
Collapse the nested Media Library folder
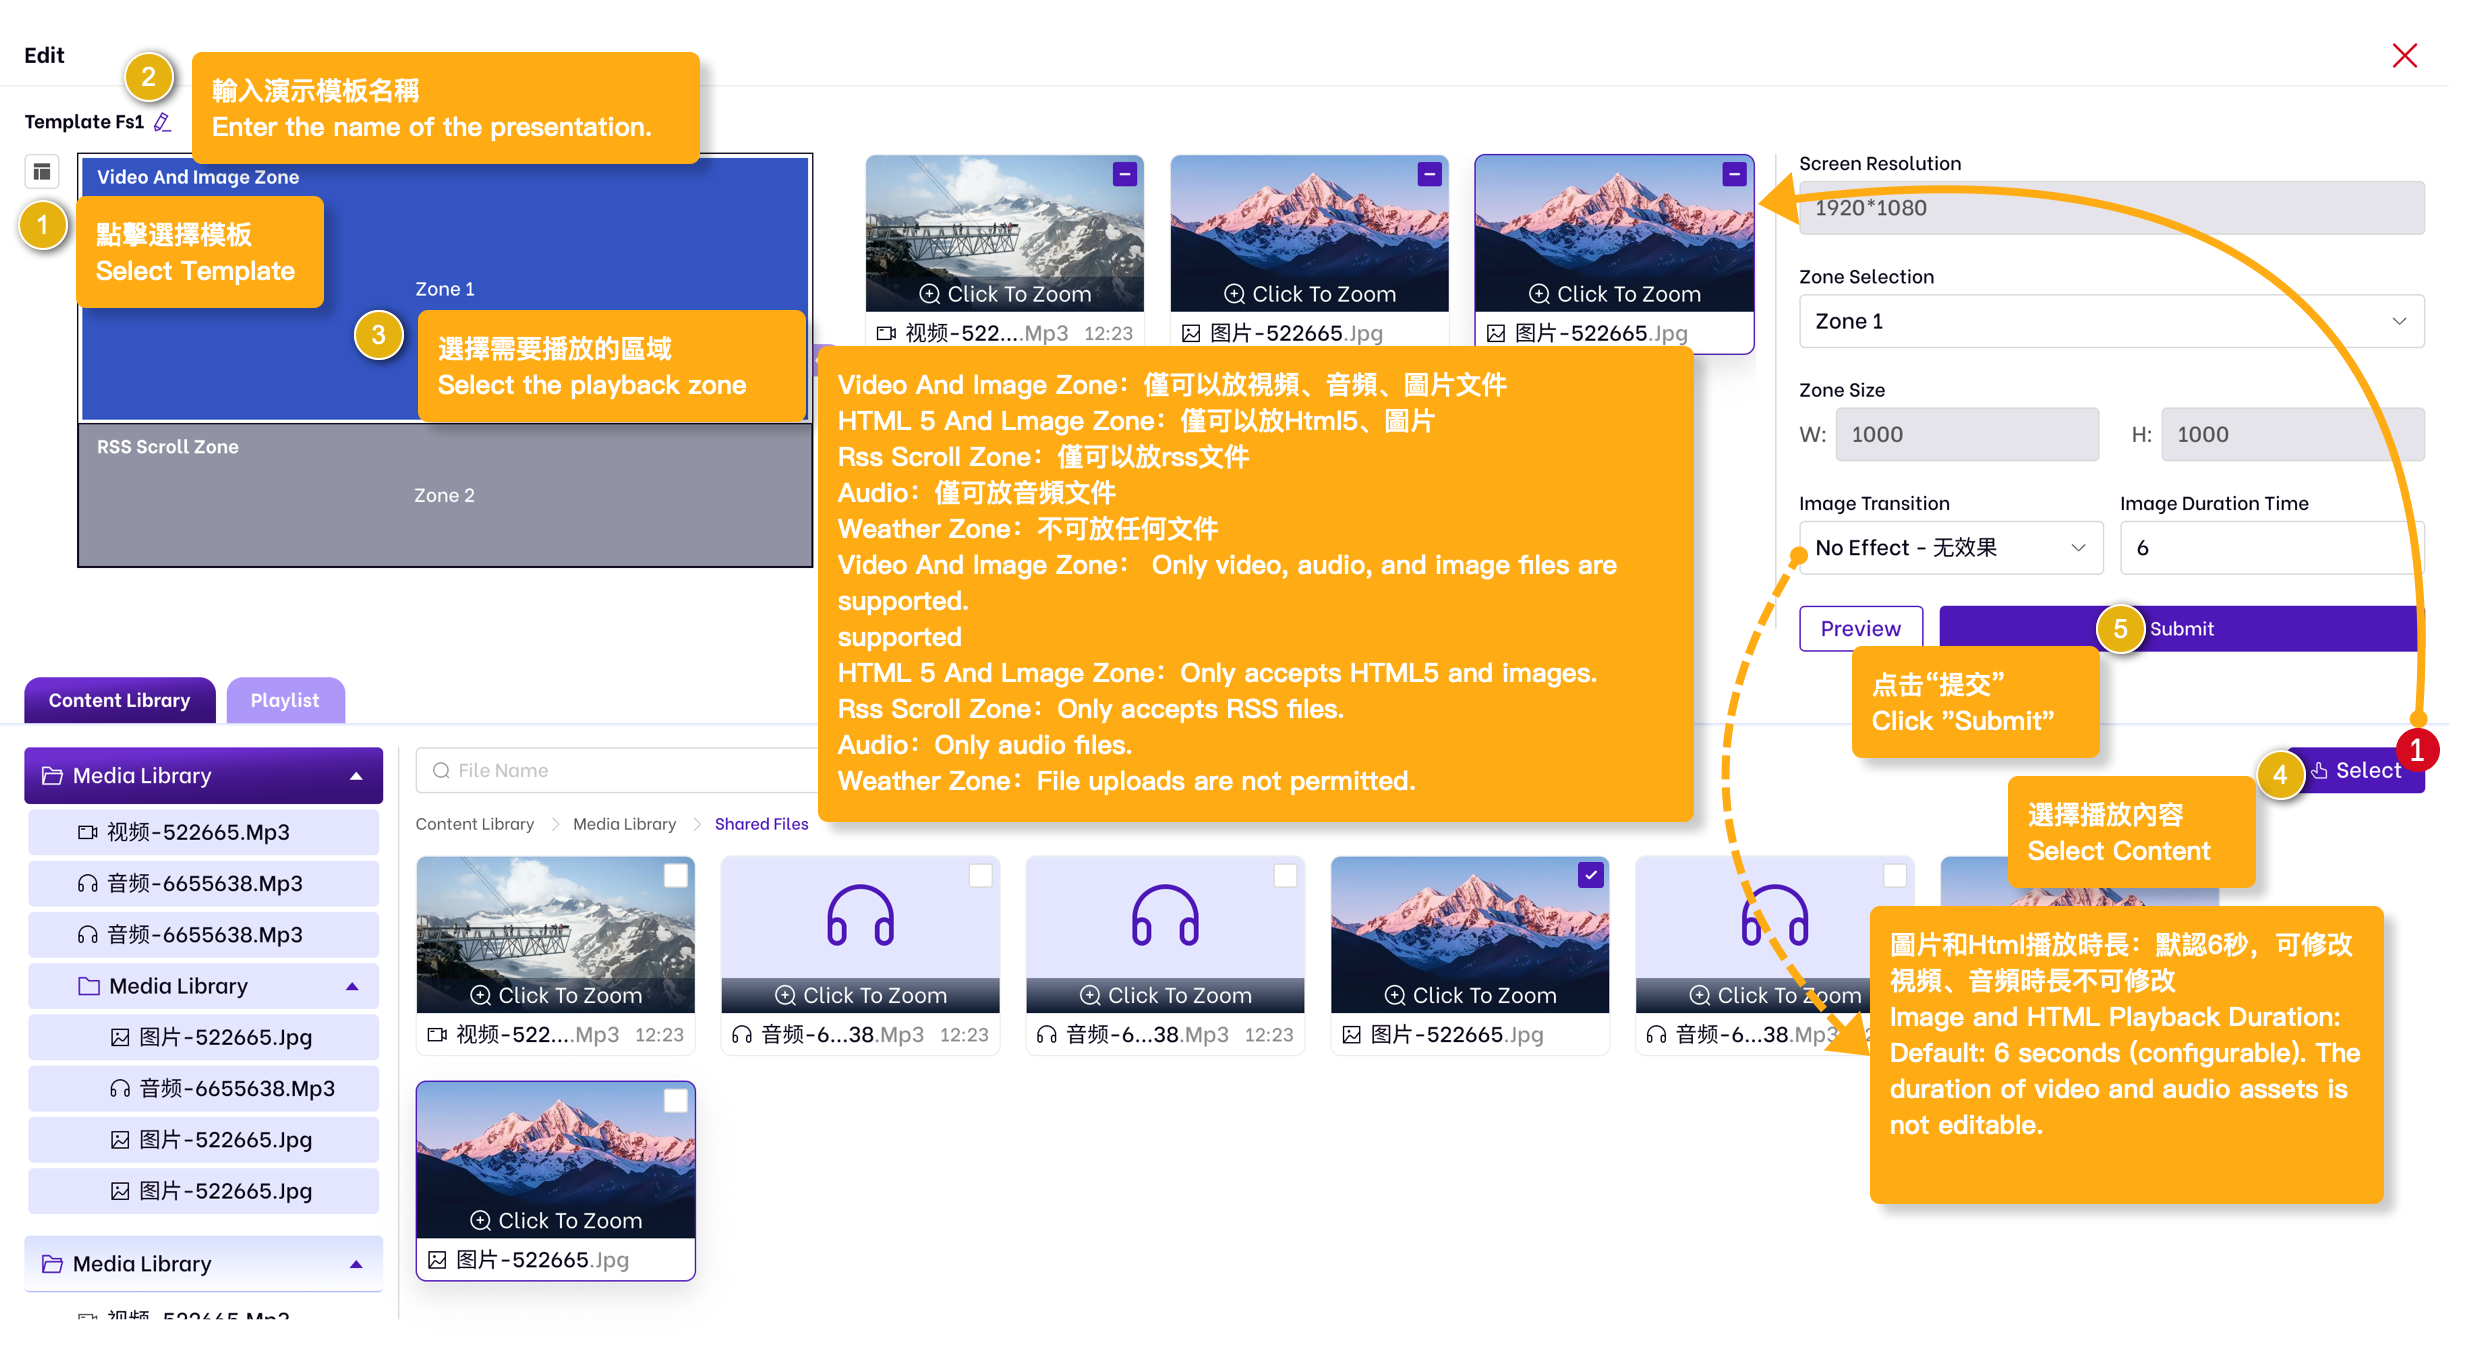coord(352,987)
